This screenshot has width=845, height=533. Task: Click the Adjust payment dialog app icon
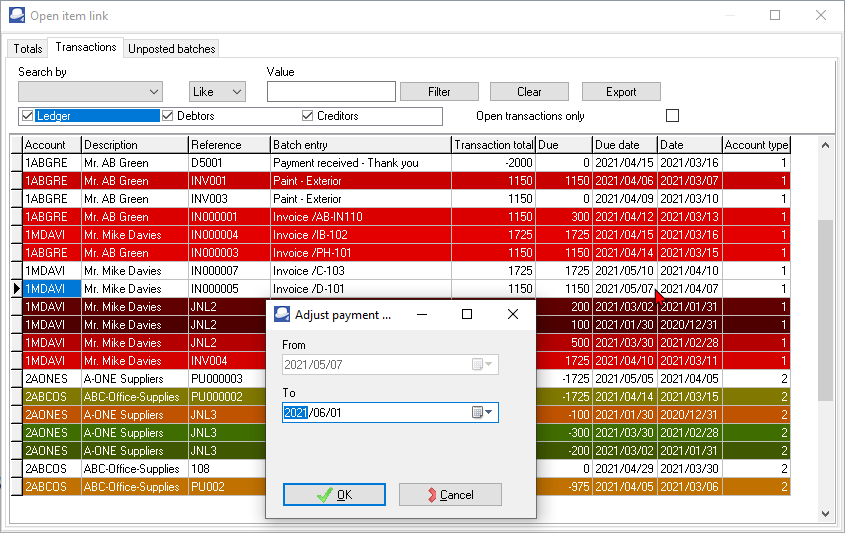click(282, 314)
